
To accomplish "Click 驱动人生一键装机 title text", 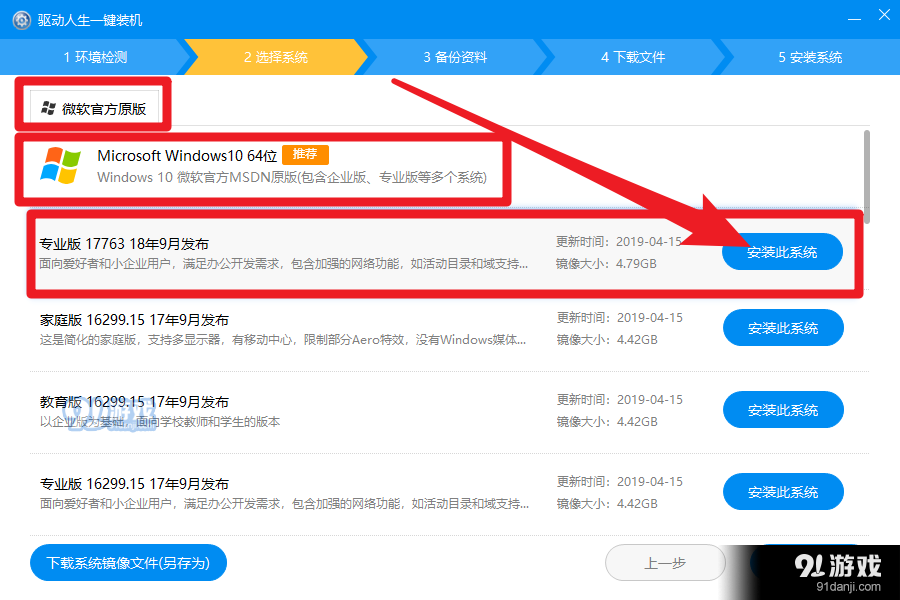I will 90,20.
